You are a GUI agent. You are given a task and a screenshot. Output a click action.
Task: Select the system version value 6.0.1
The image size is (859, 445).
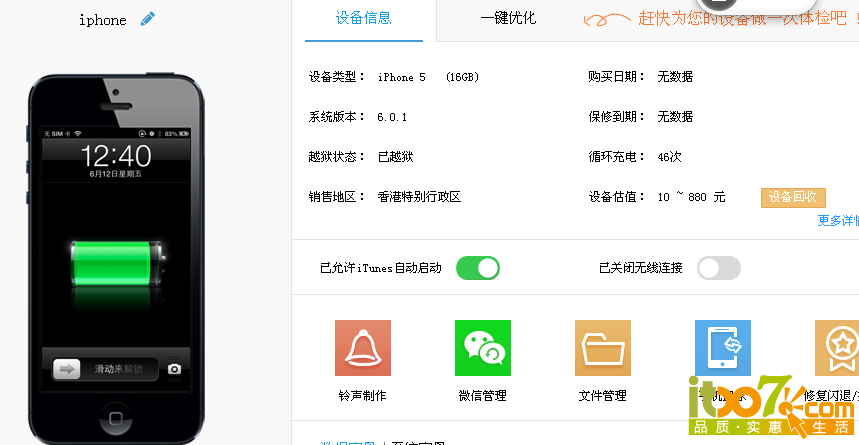click(x=392, y=117)
